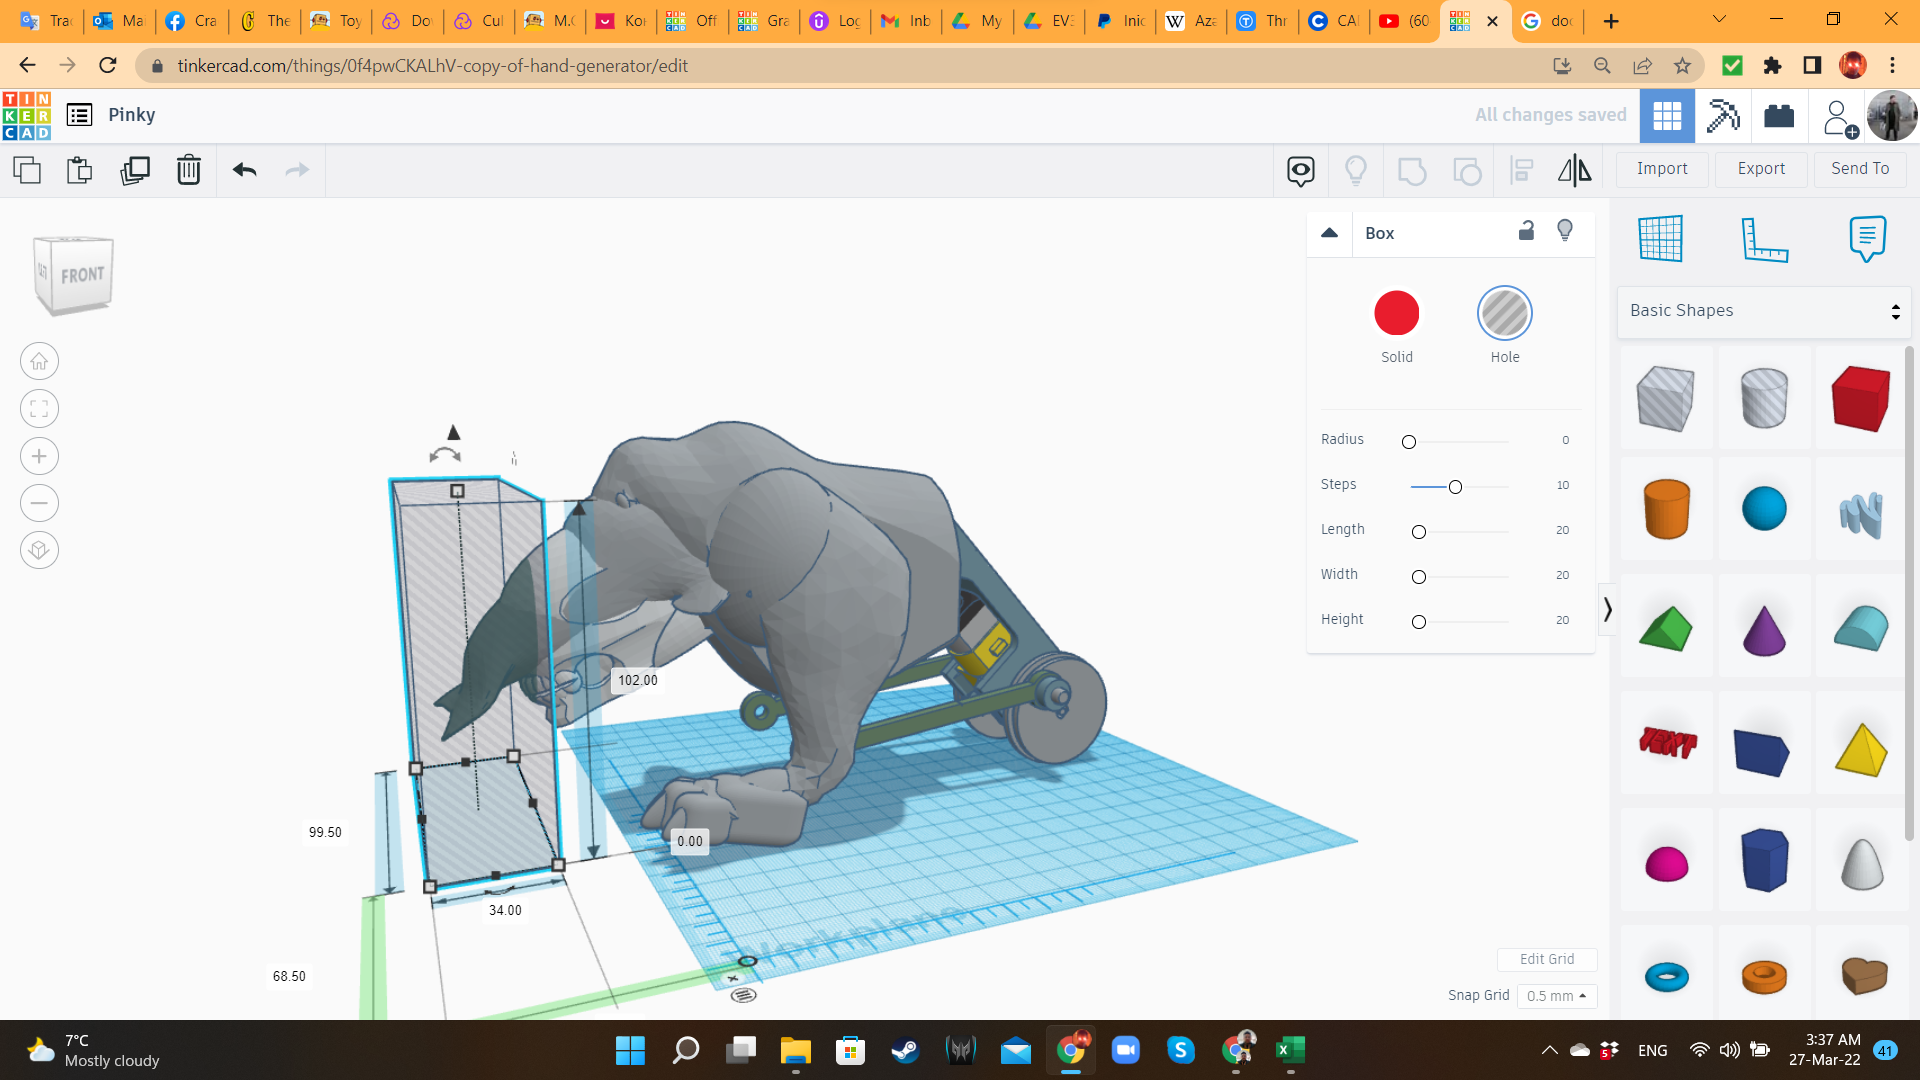Click the Import button
This screenshot has width=1920, height=1080.
point(1662,169)
